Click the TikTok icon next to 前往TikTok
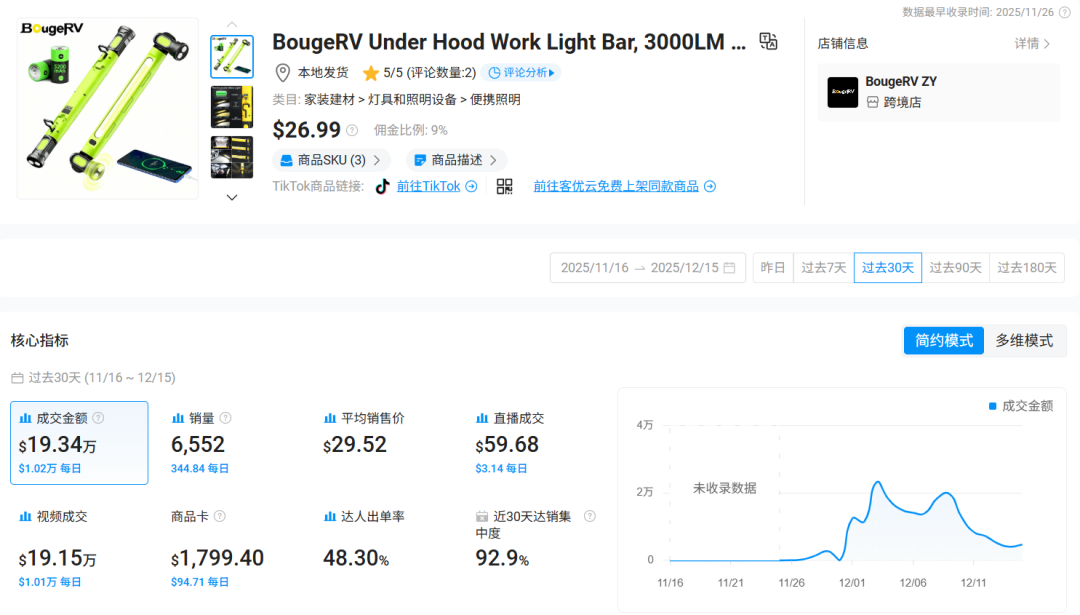 382,186
